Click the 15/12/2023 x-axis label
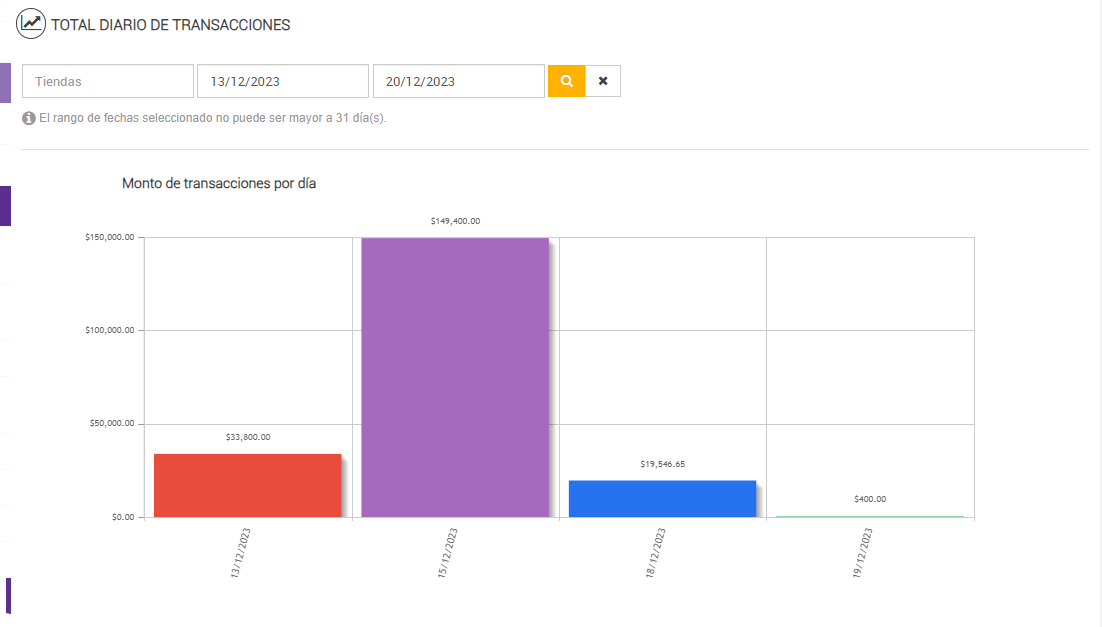The height and width of the screenshot is (627, 1102). click(x=448, y=553)
